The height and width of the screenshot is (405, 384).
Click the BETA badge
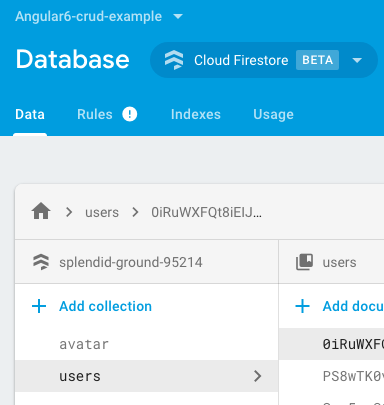pos(317,60)
